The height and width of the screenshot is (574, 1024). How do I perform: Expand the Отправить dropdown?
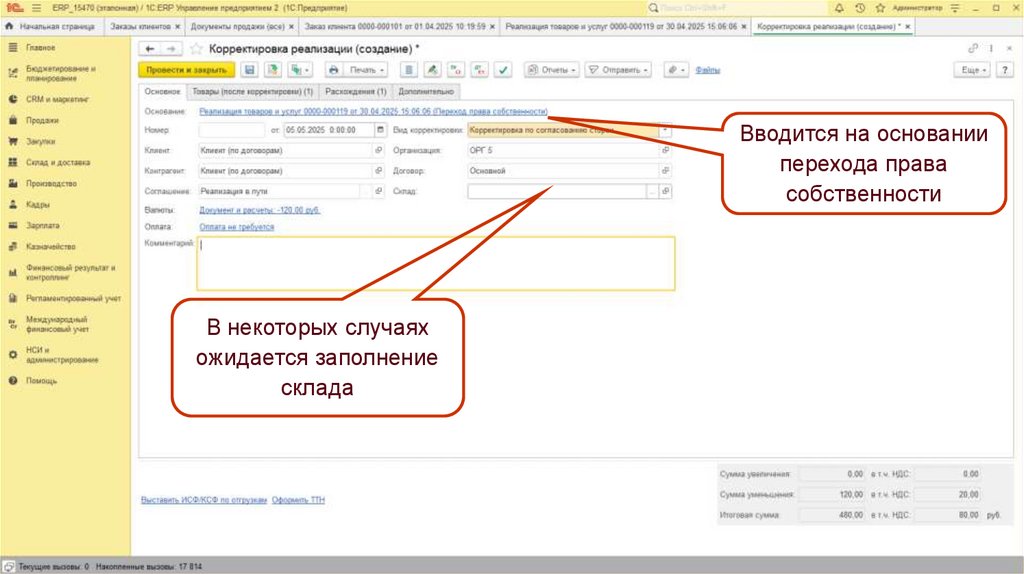click(x=617, y=70)
